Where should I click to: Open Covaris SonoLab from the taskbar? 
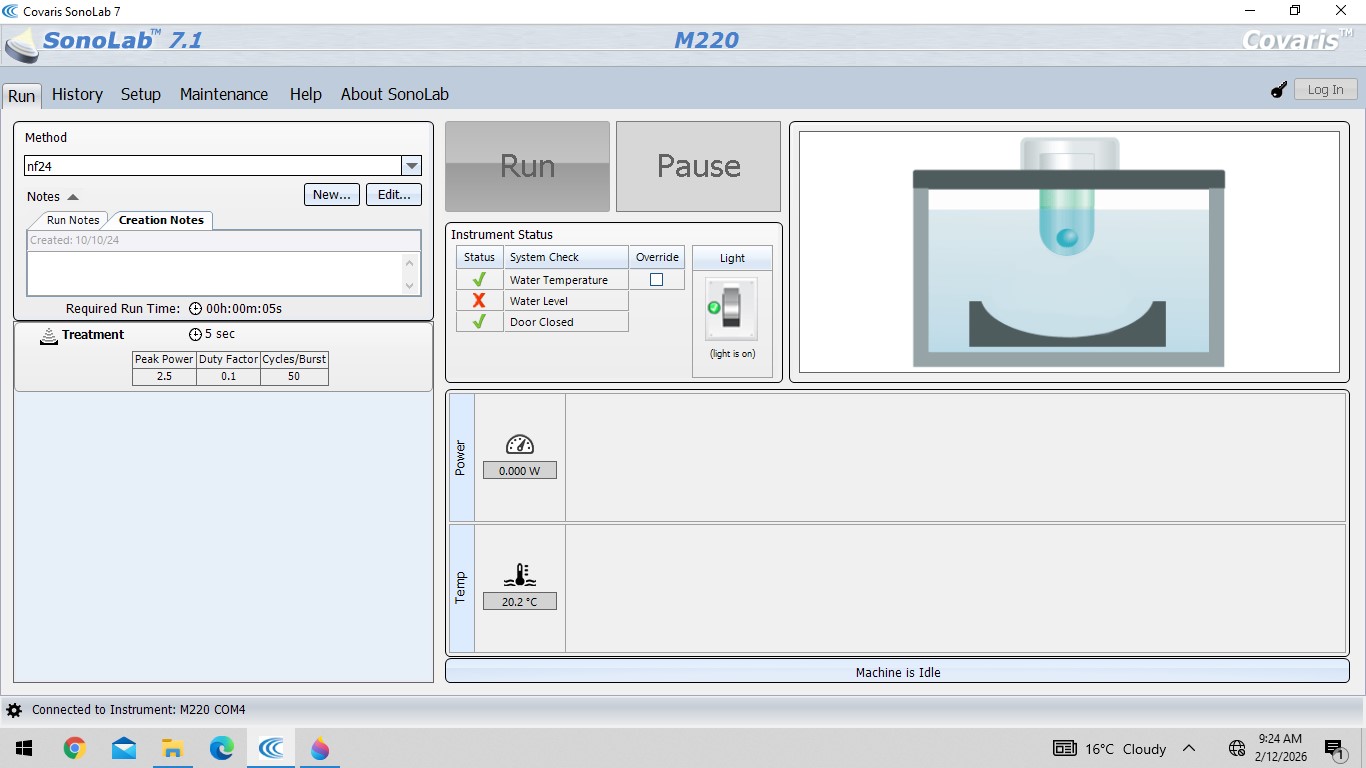270,748
